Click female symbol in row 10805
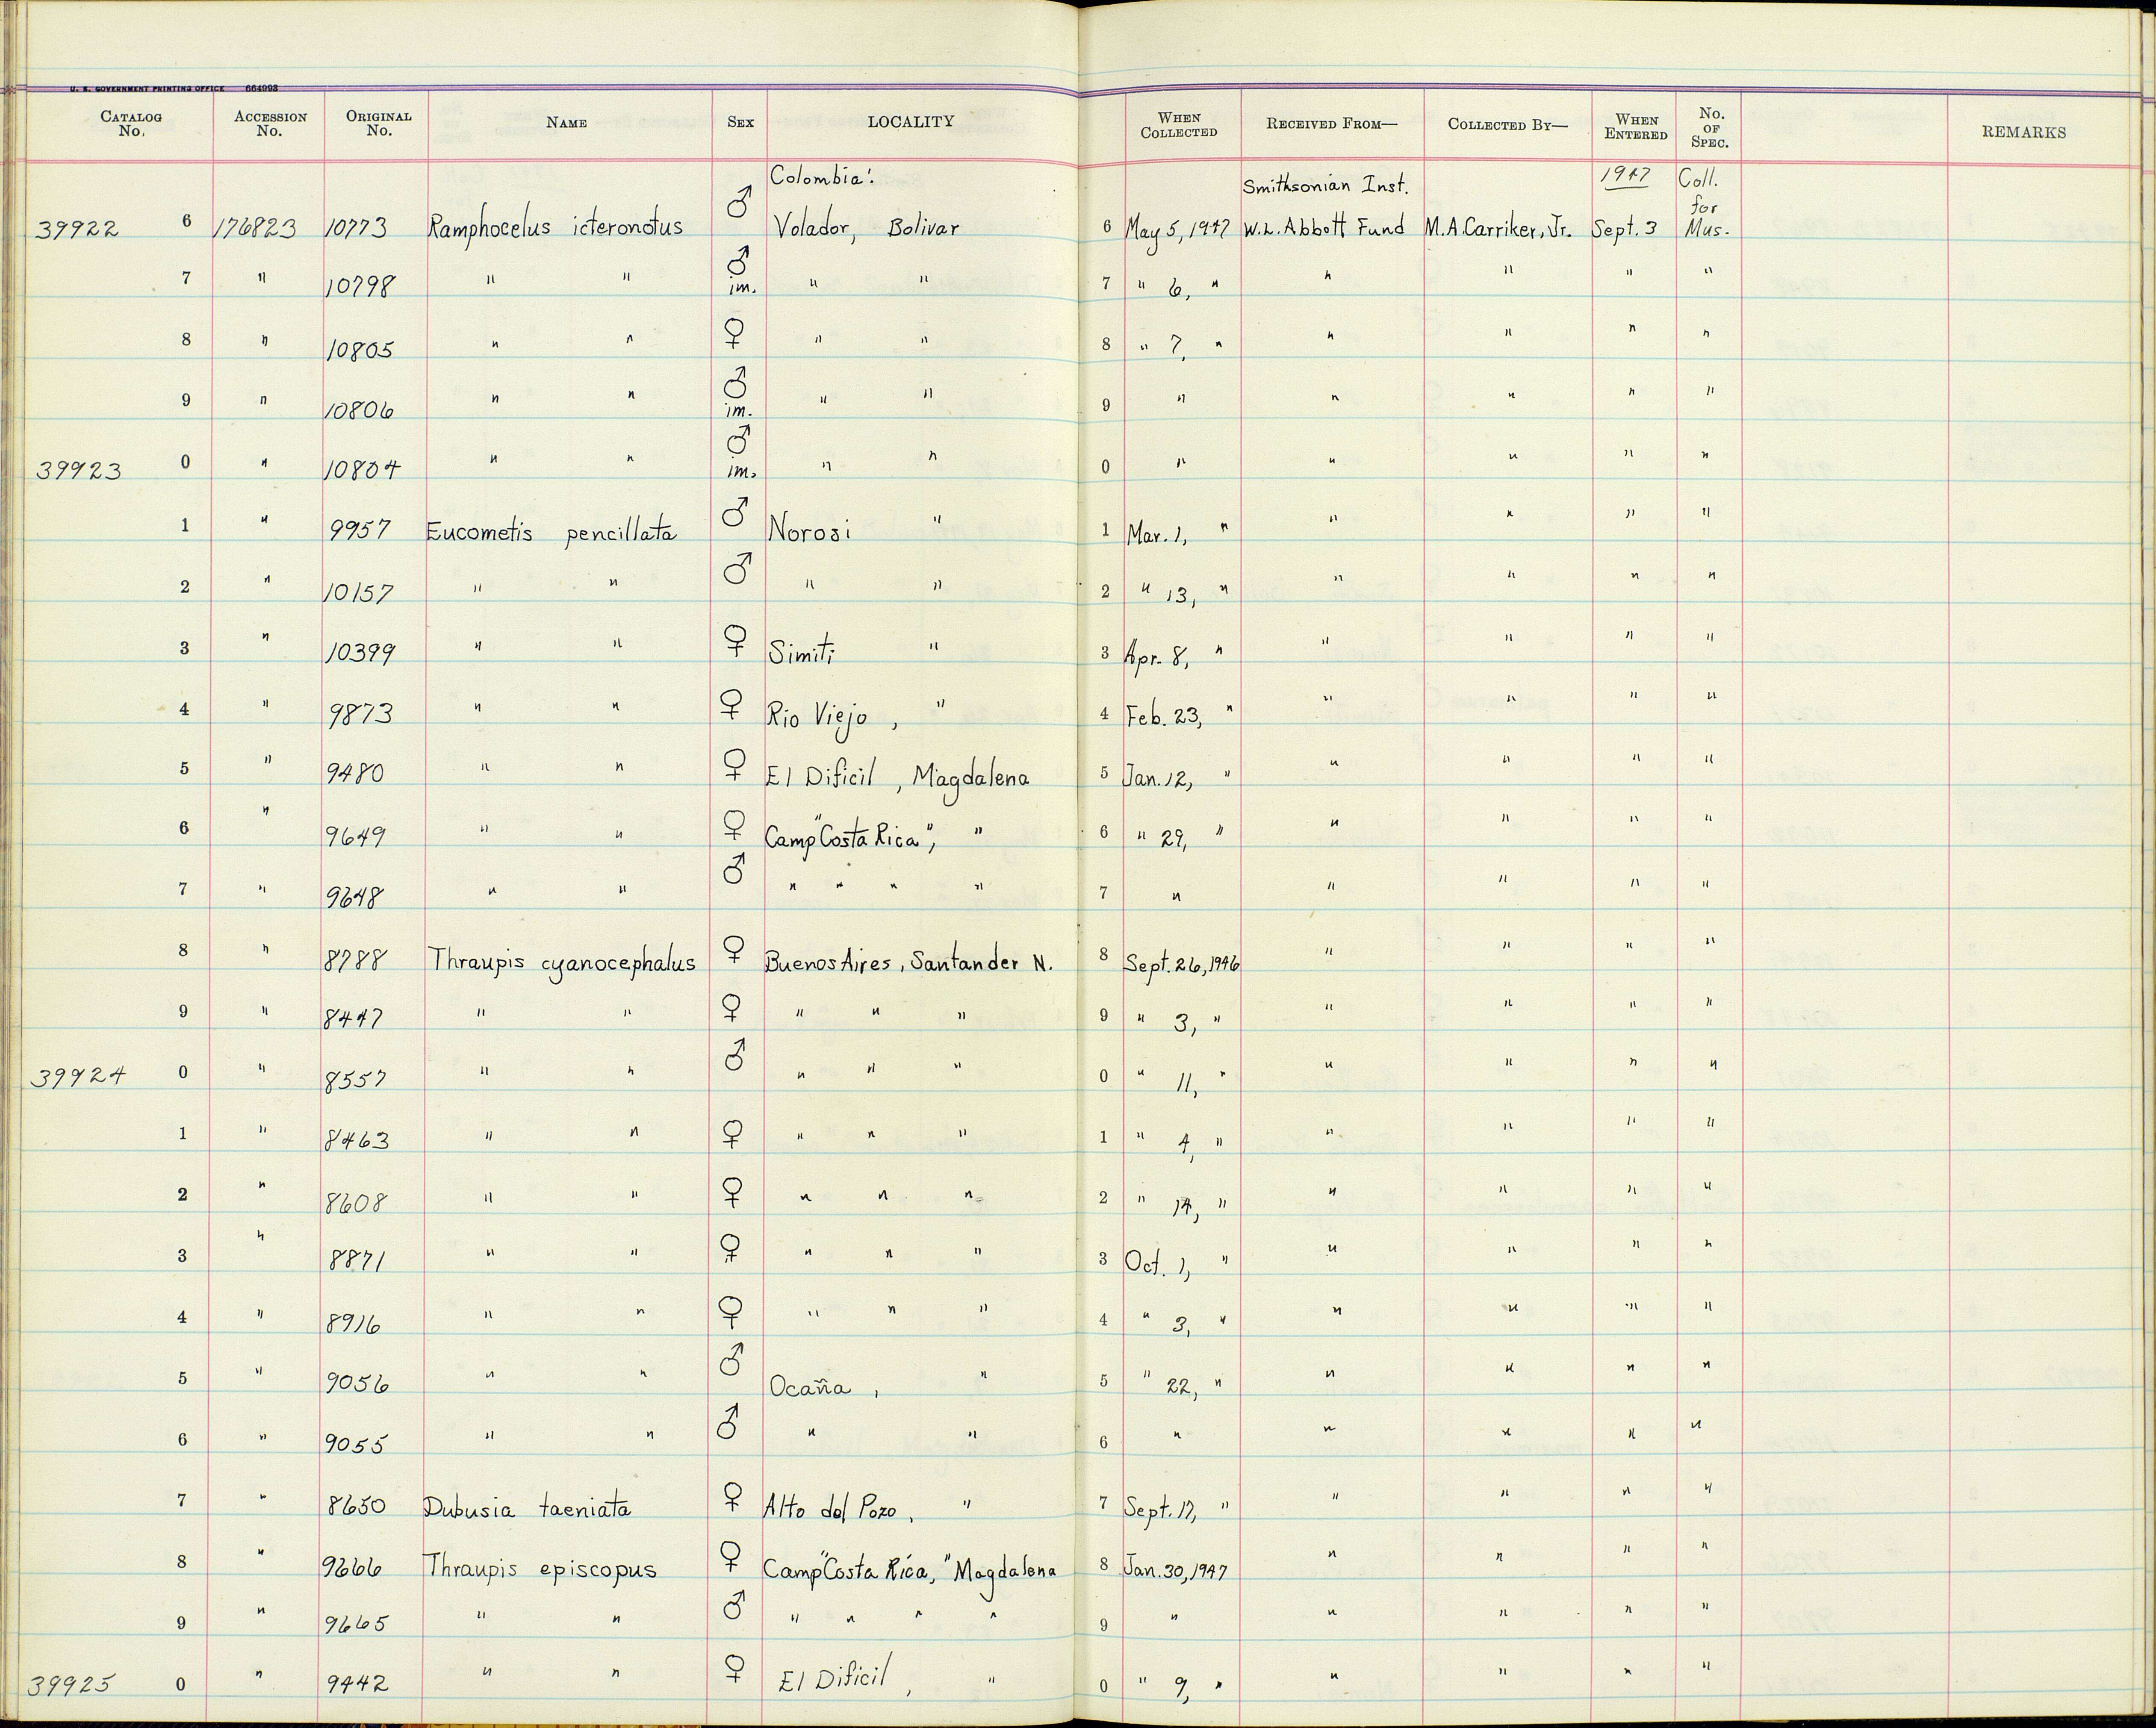Viewport: 2156px width, 1728px height. 735,333
